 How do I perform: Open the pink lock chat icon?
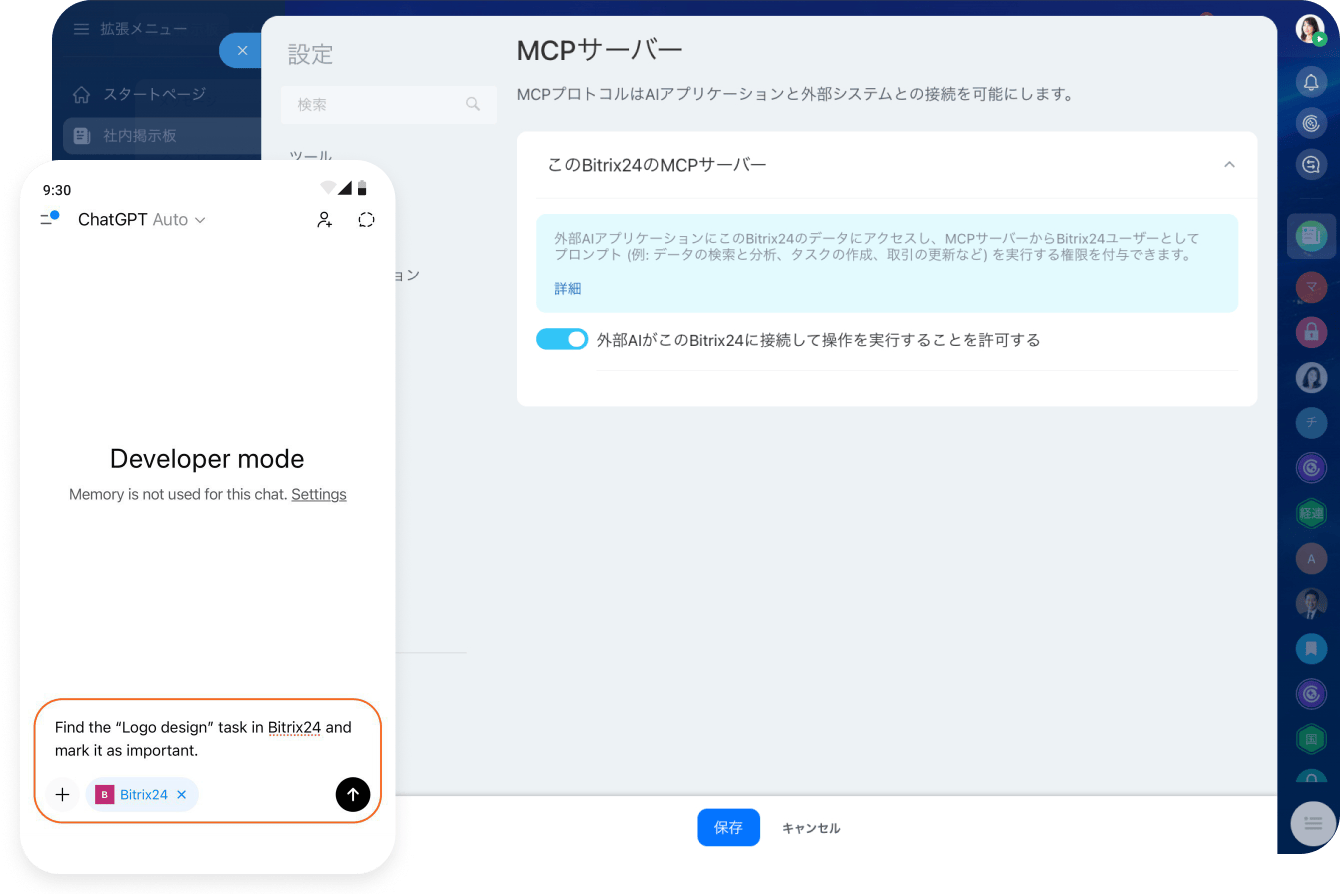click(1311, 331)
